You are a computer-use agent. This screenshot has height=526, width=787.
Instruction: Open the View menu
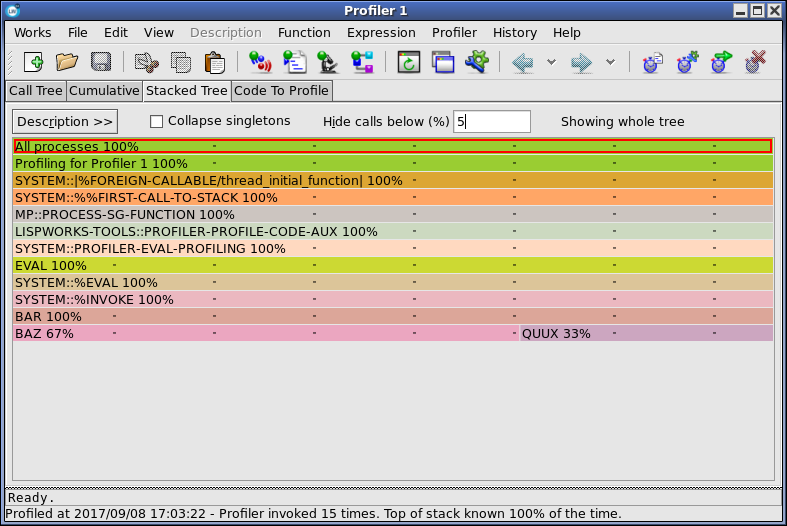(x=159, y=33)
